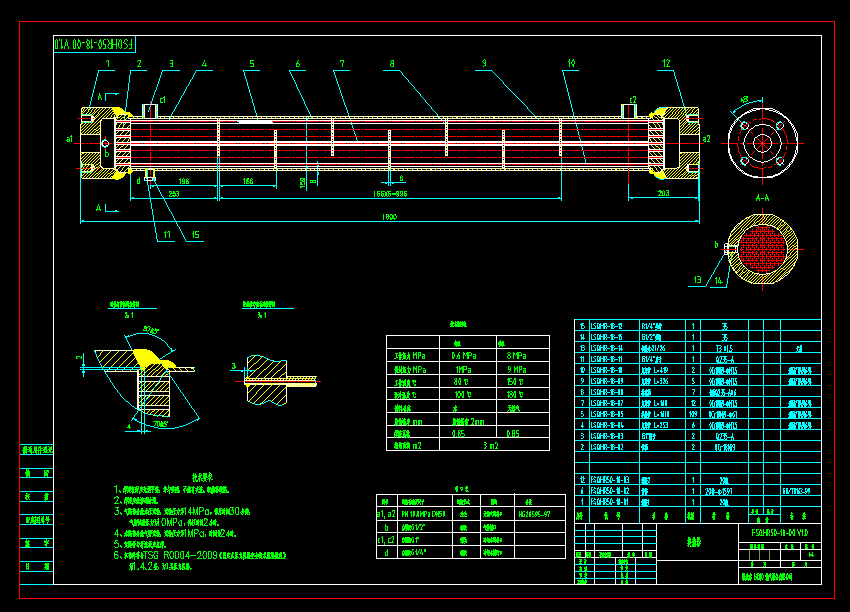Screen dimensions: 850x612
Task: Click balloon 13 pointing to the tube bundle section
Action: (697, 280)
